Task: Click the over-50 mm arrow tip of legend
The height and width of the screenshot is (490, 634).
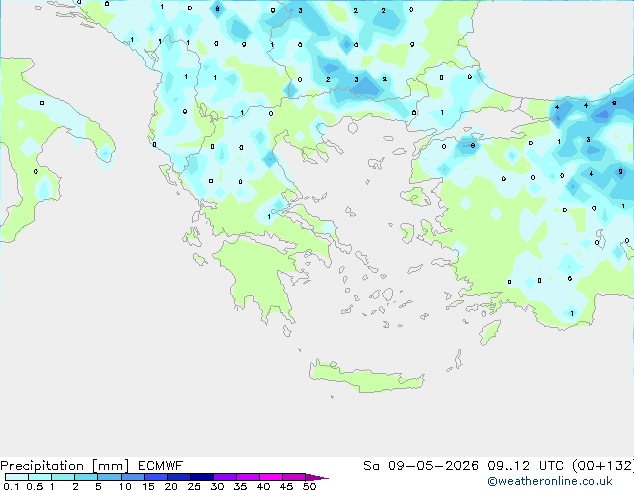Action: tap(317, 477)
